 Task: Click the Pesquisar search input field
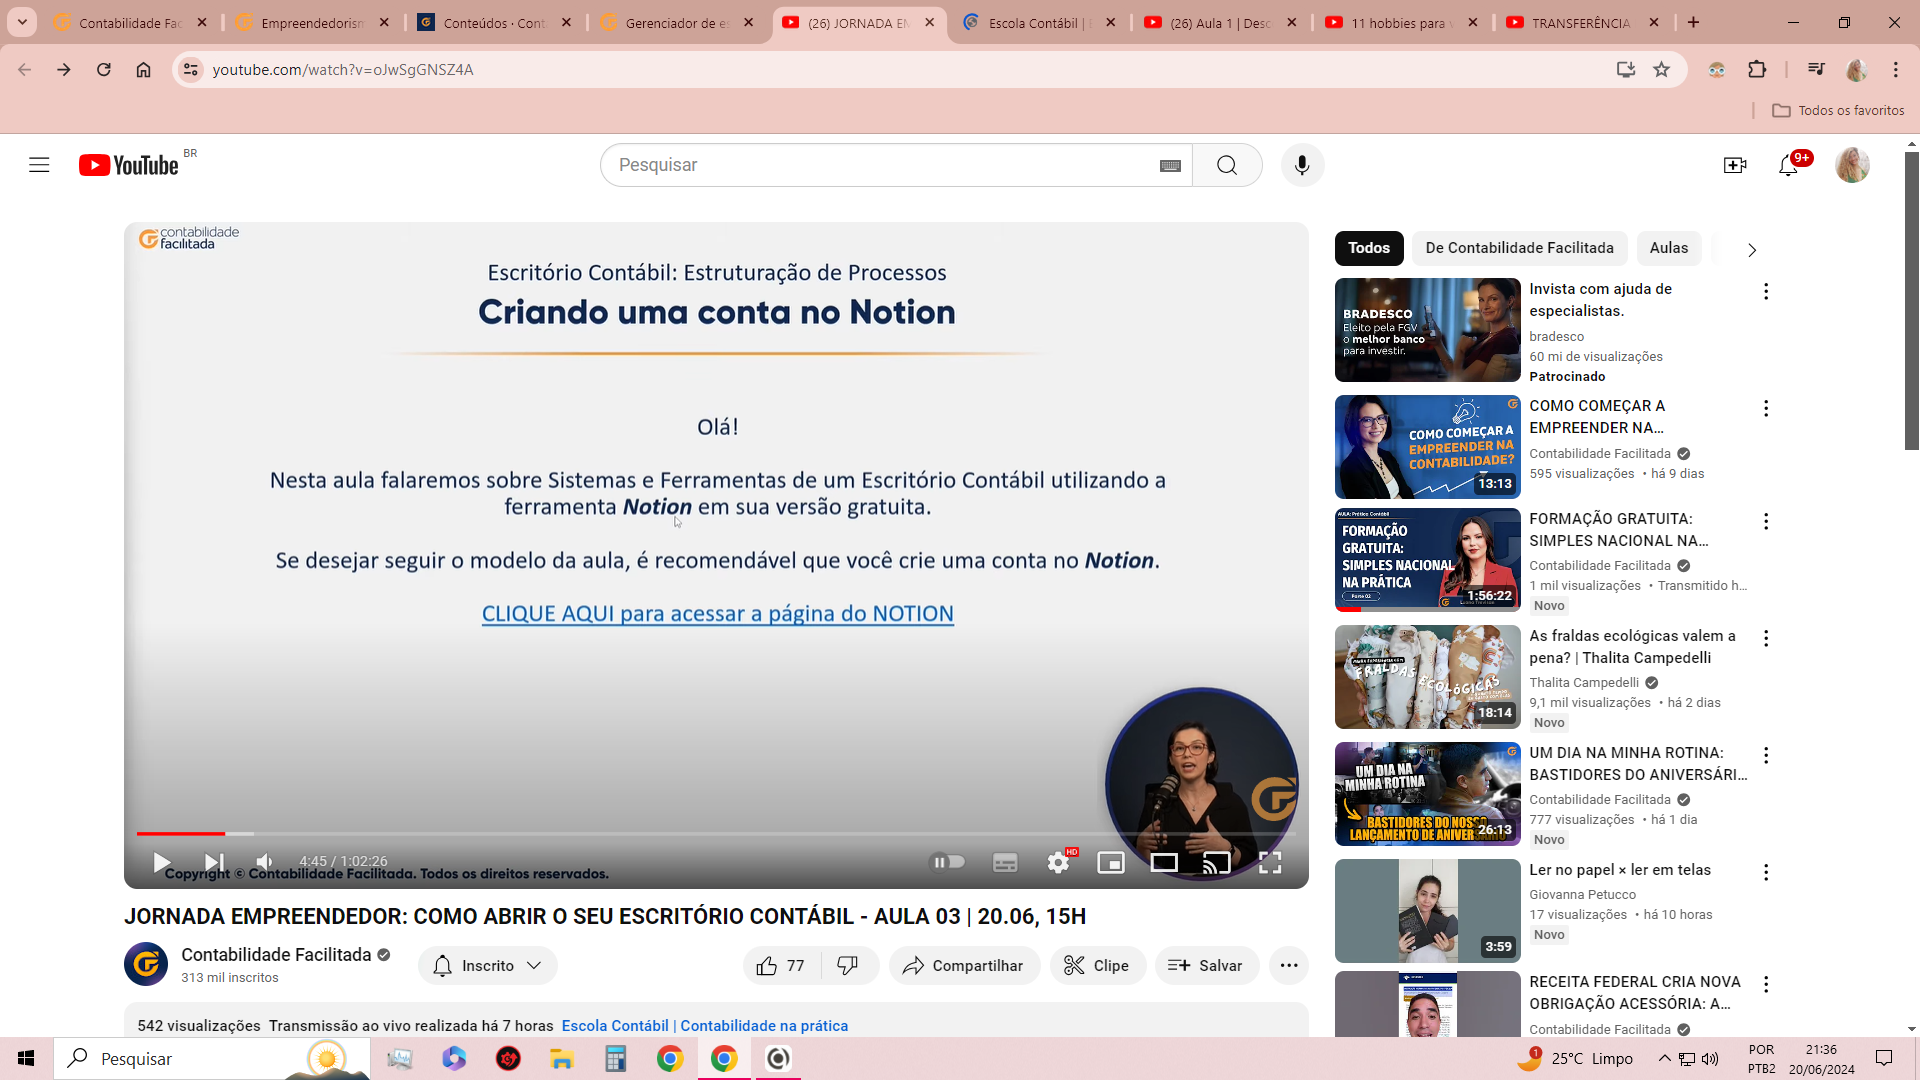[x=880, y=165]
